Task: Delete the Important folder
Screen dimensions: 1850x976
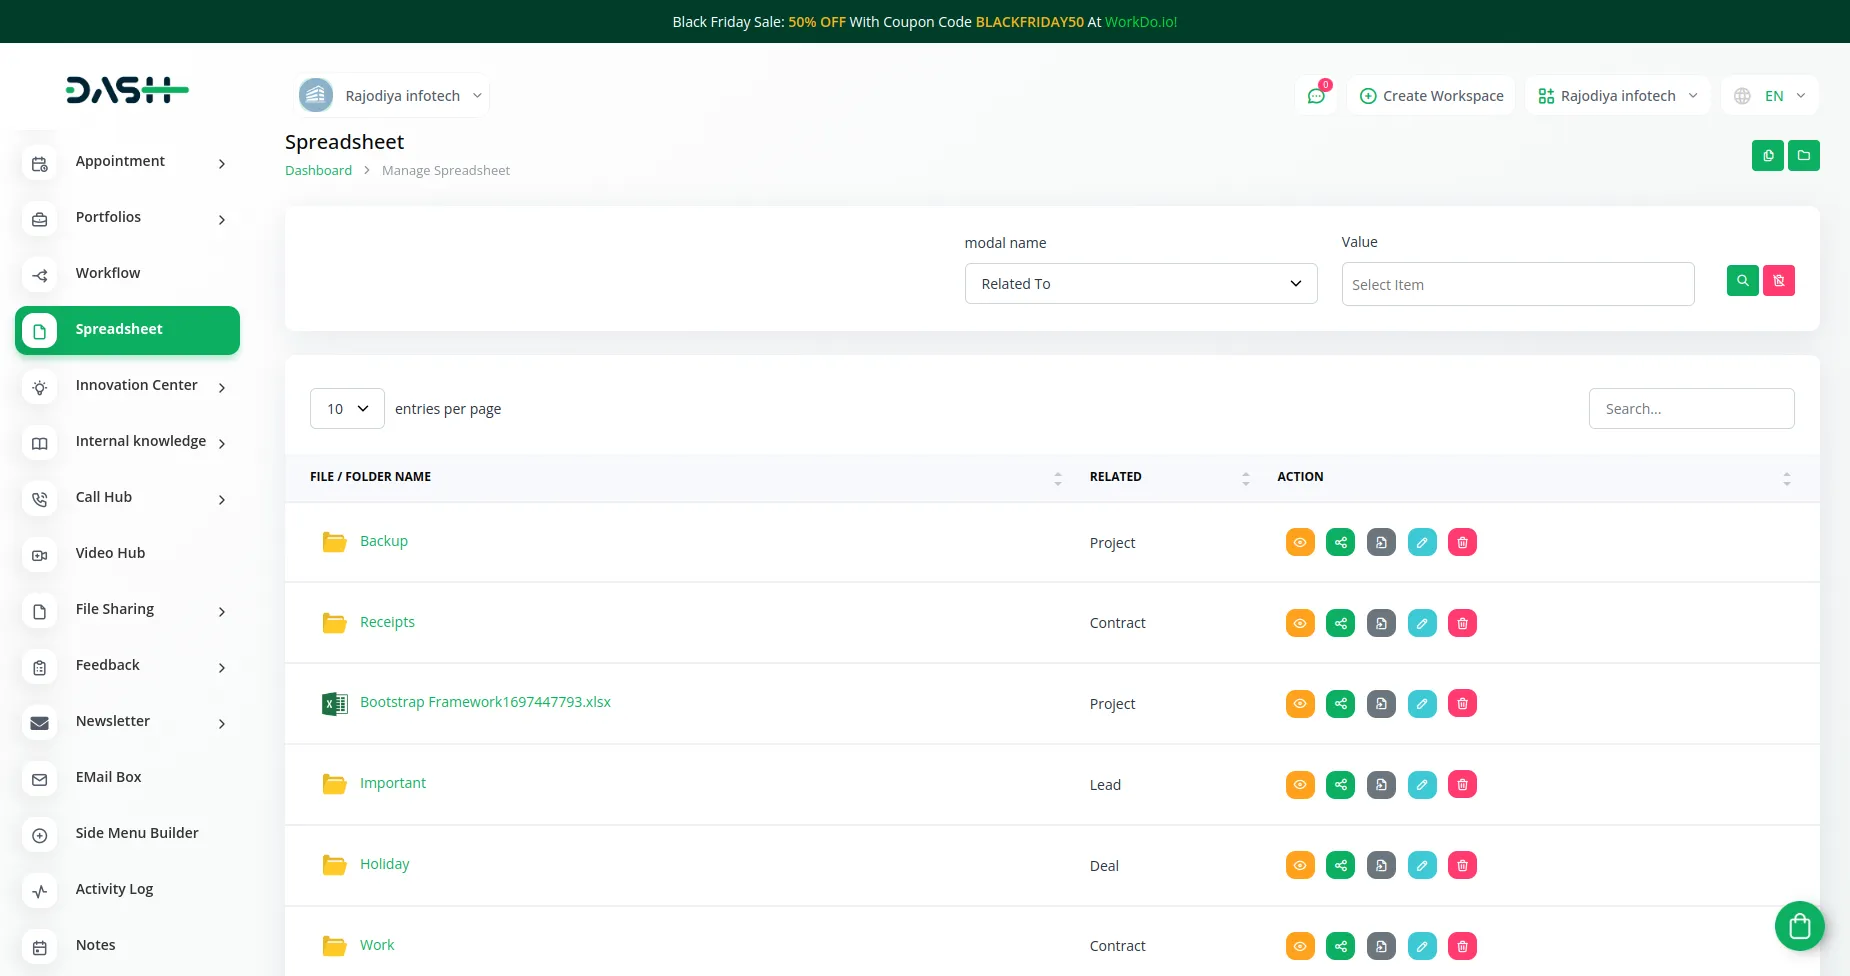Action: pyautogui.click(x=1463, y=785)
